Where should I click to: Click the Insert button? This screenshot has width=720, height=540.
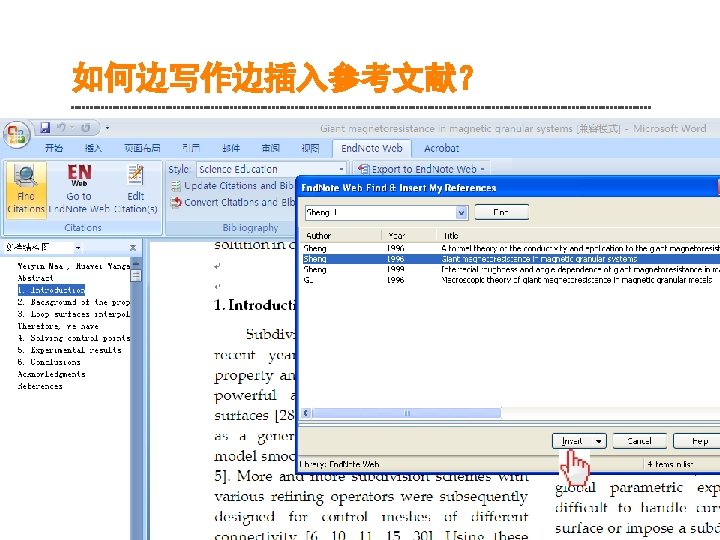[572, 441]
